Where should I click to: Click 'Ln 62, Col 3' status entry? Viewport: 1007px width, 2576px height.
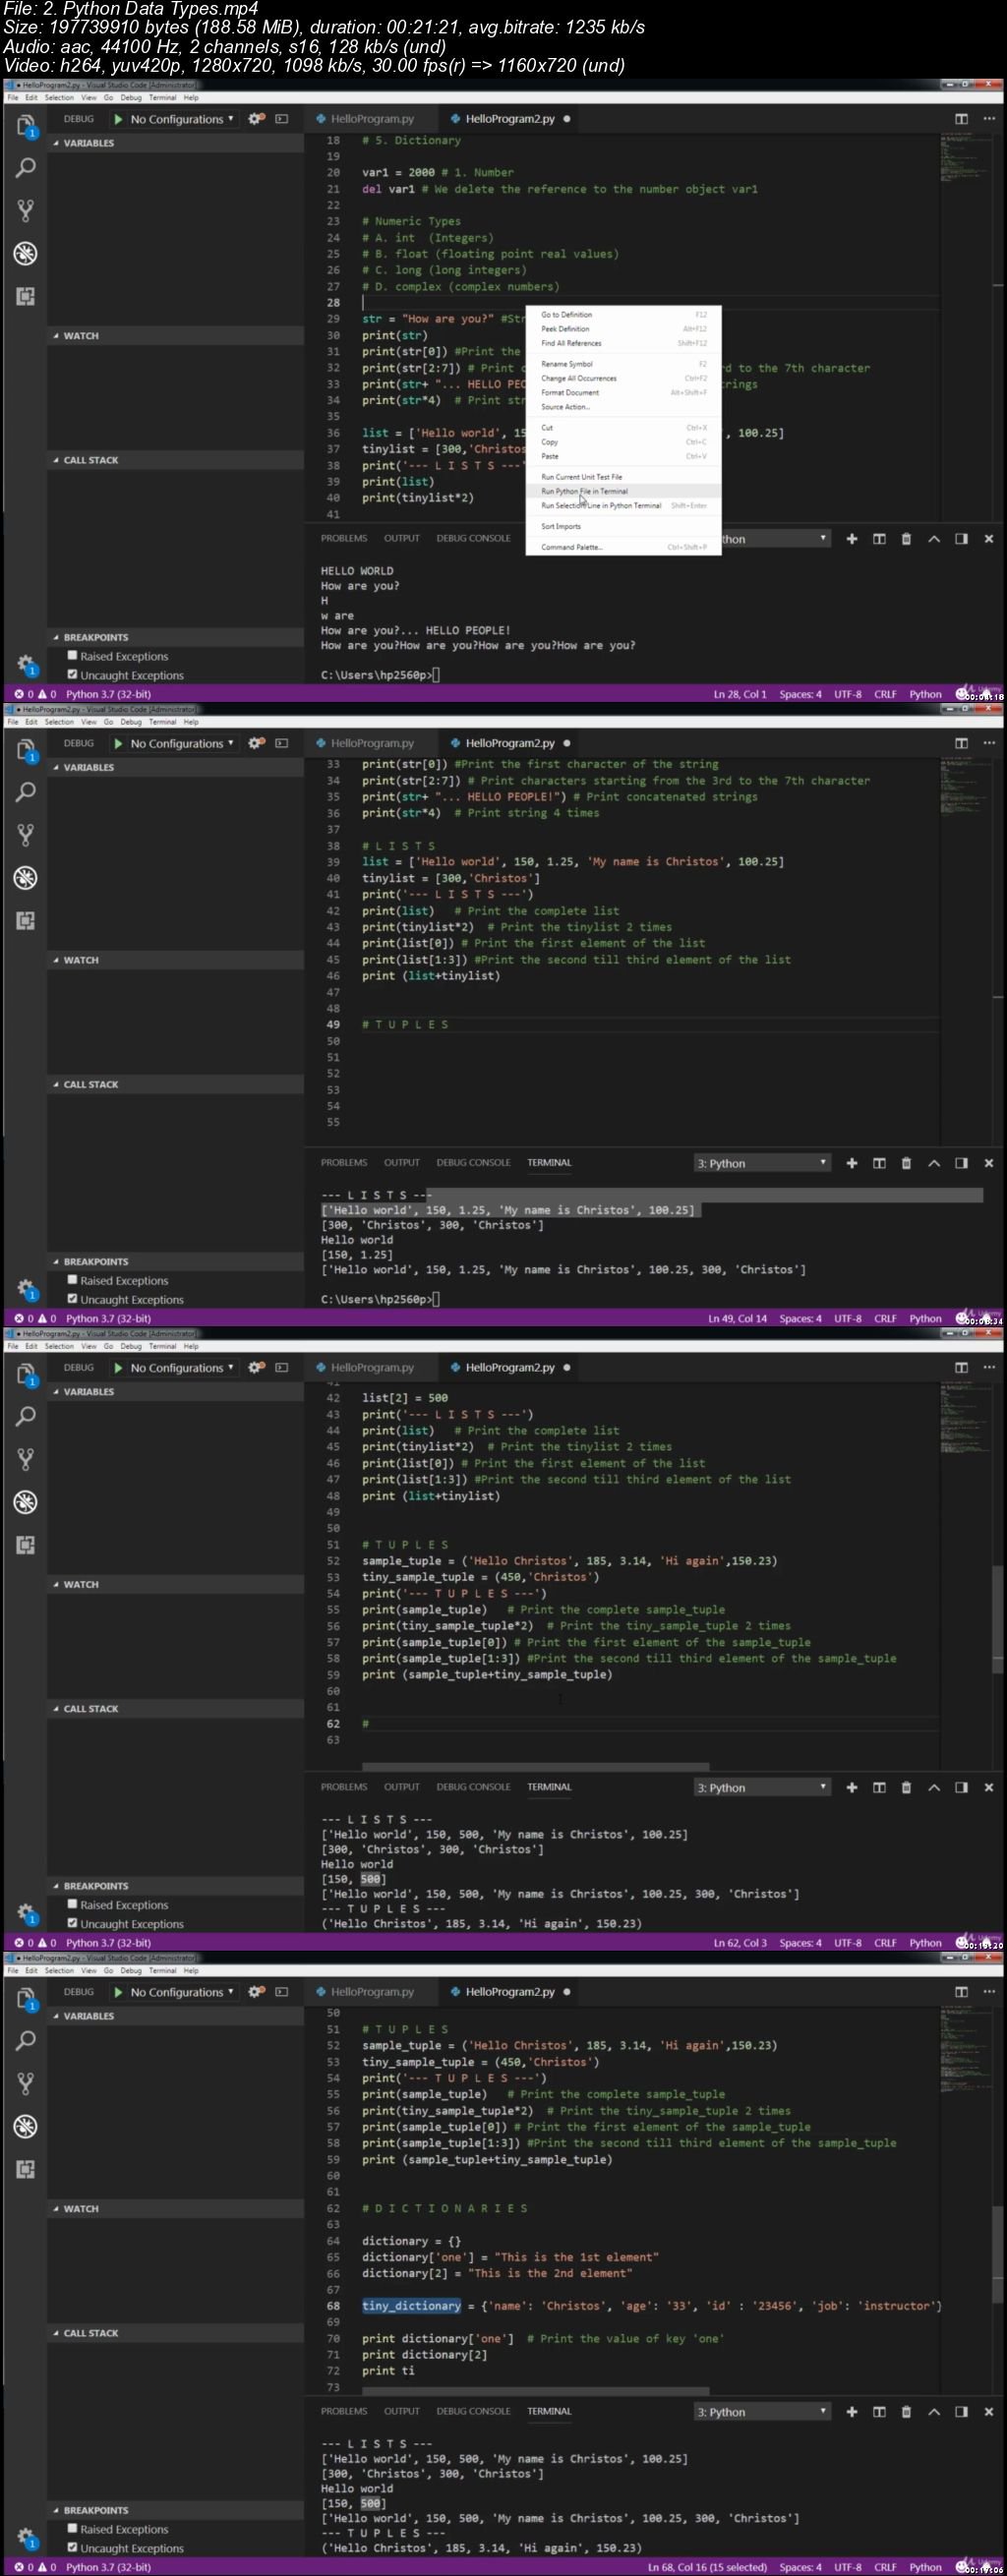[x=740, y=1943]
